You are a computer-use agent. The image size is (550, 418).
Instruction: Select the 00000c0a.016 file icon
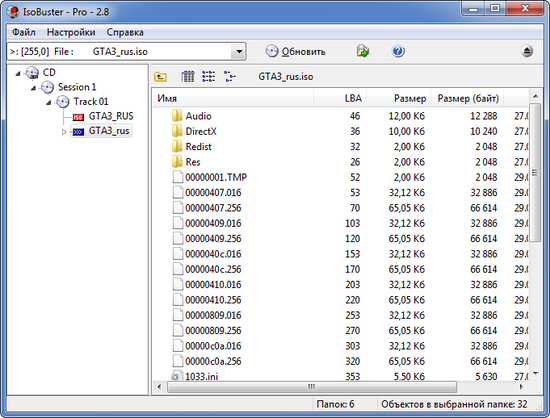click(178, 346)
